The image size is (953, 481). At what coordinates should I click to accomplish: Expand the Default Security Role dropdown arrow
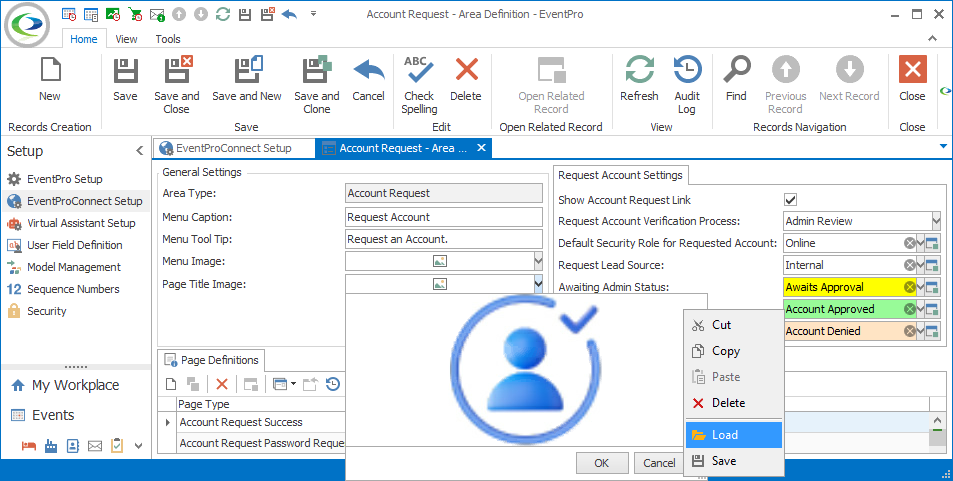coord(920,243)
